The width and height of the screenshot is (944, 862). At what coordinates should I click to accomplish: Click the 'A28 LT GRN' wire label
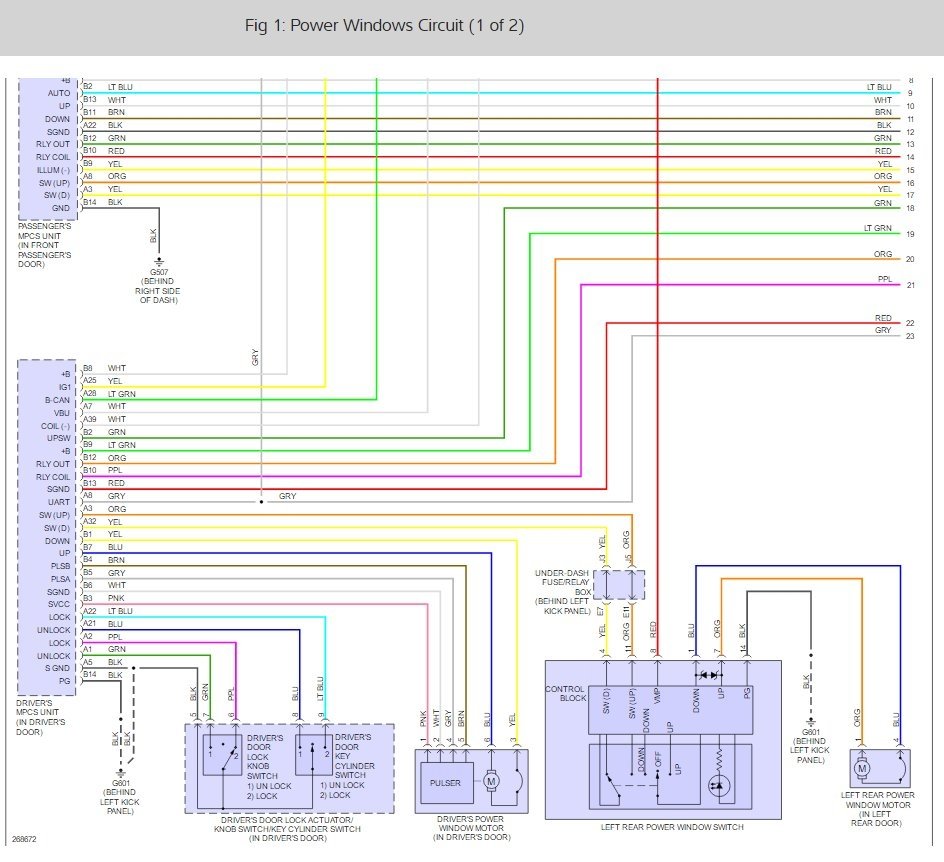(110, 394)
